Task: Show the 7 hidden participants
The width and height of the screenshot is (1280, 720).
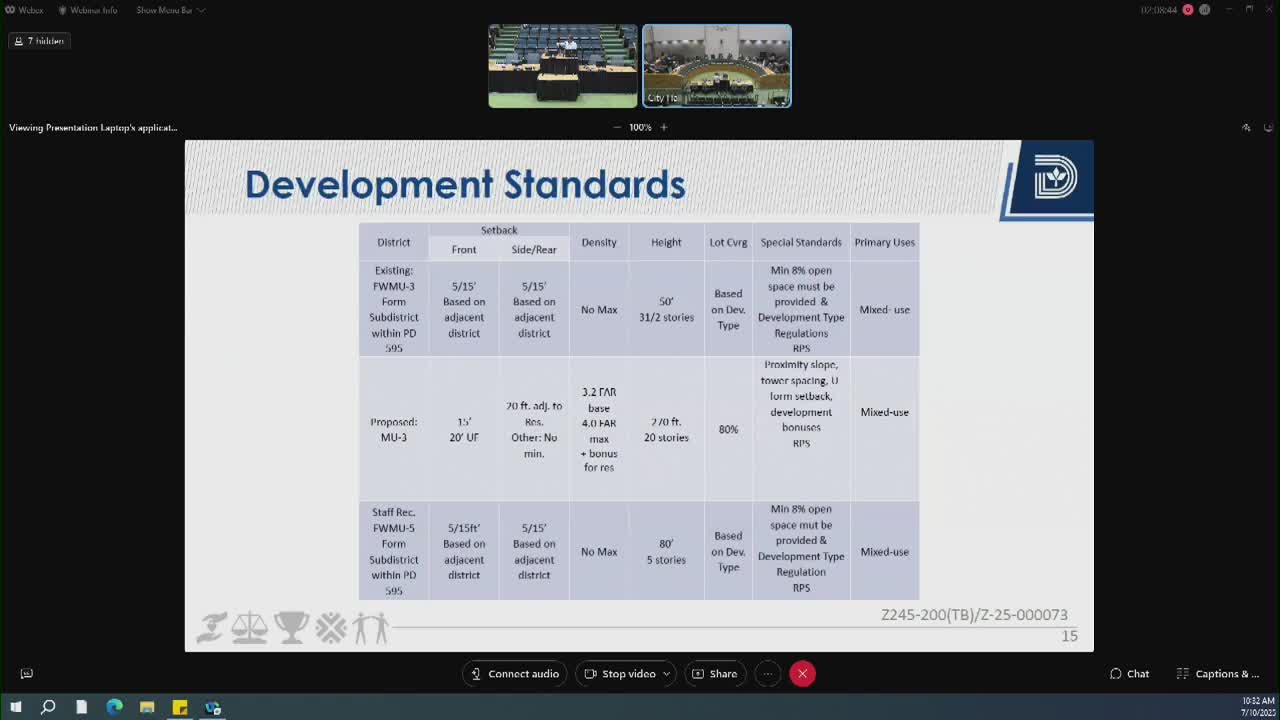Action: coord(39,41)
